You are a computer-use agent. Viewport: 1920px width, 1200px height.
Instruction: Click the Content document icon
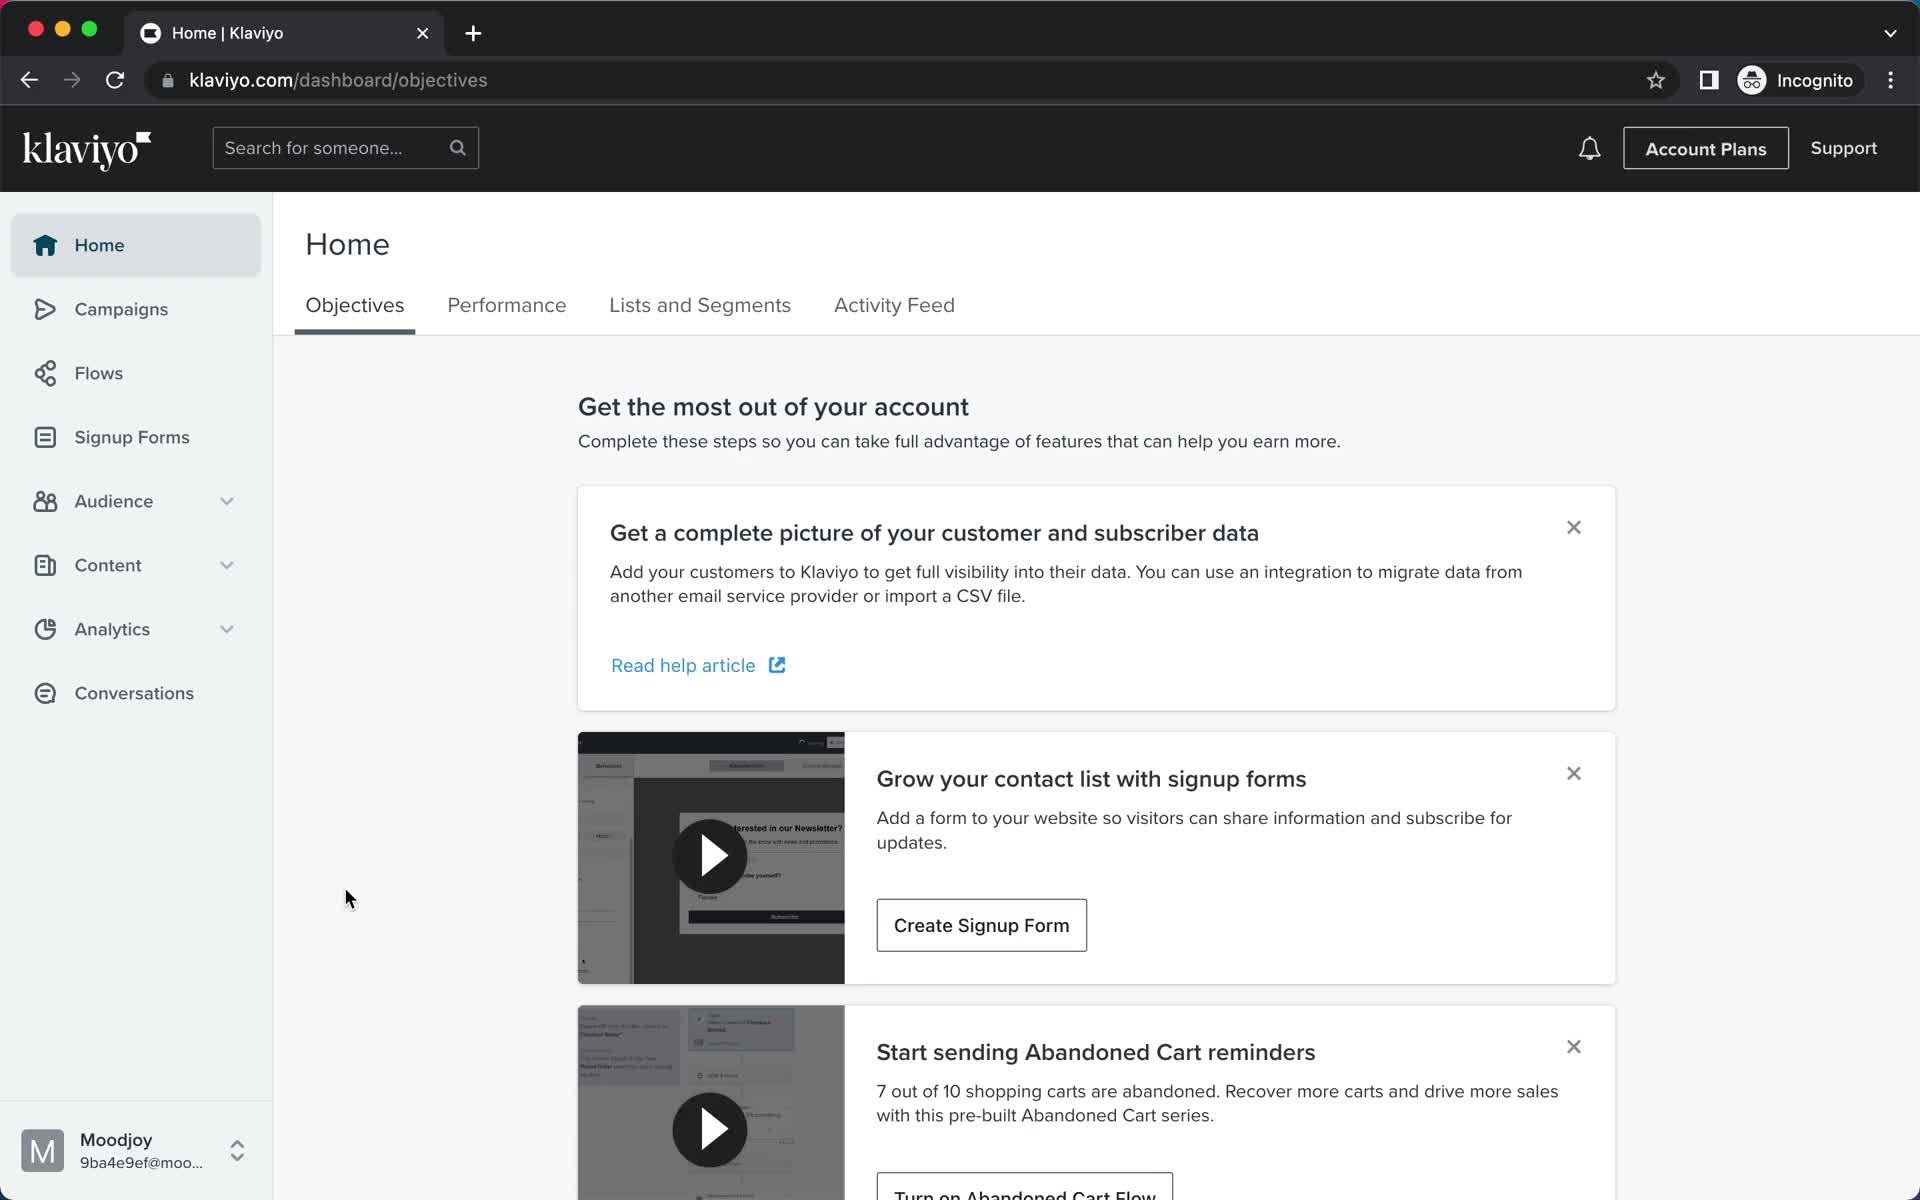[x=45, y=565]
